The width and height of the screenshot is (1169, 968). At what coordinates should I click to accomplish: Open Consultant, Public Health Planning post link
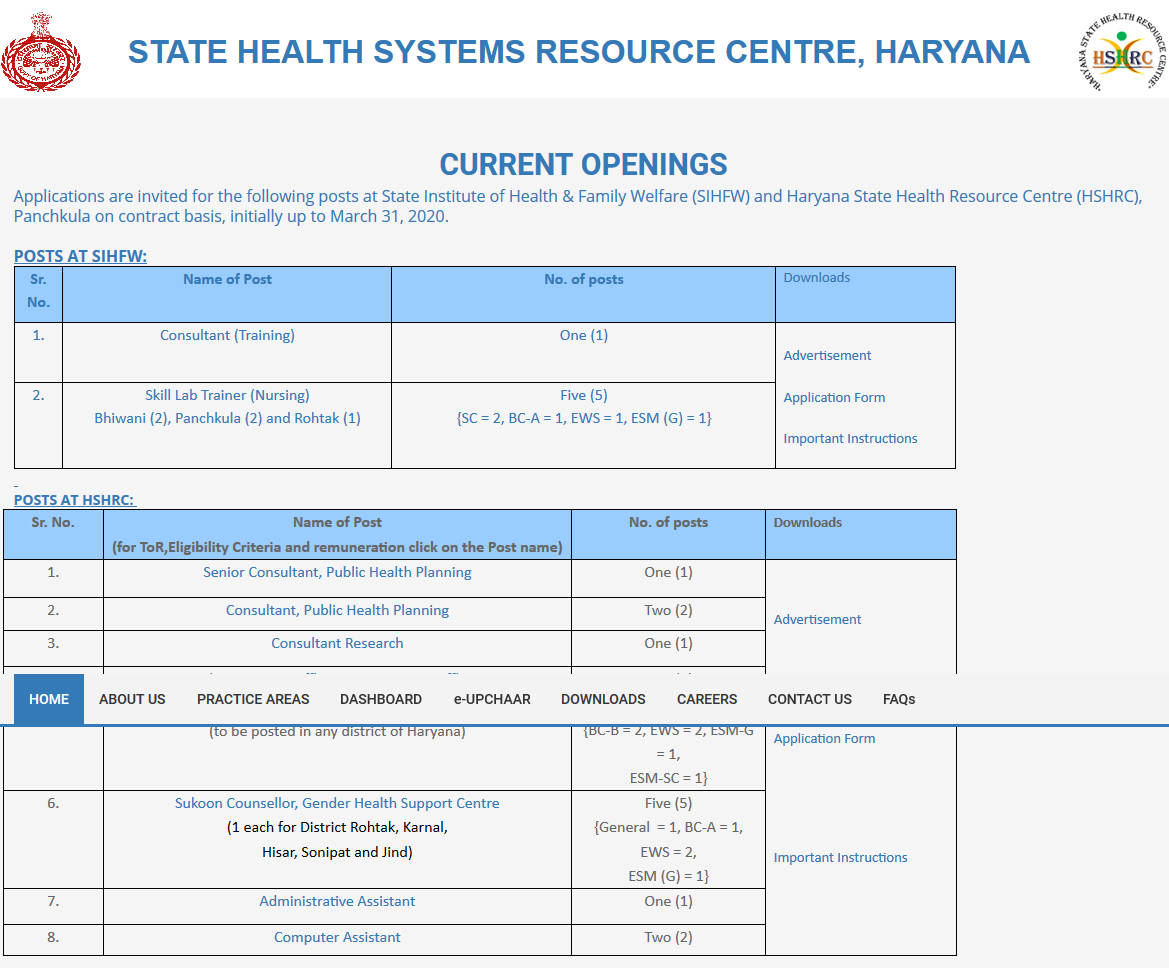coord(337,610)
